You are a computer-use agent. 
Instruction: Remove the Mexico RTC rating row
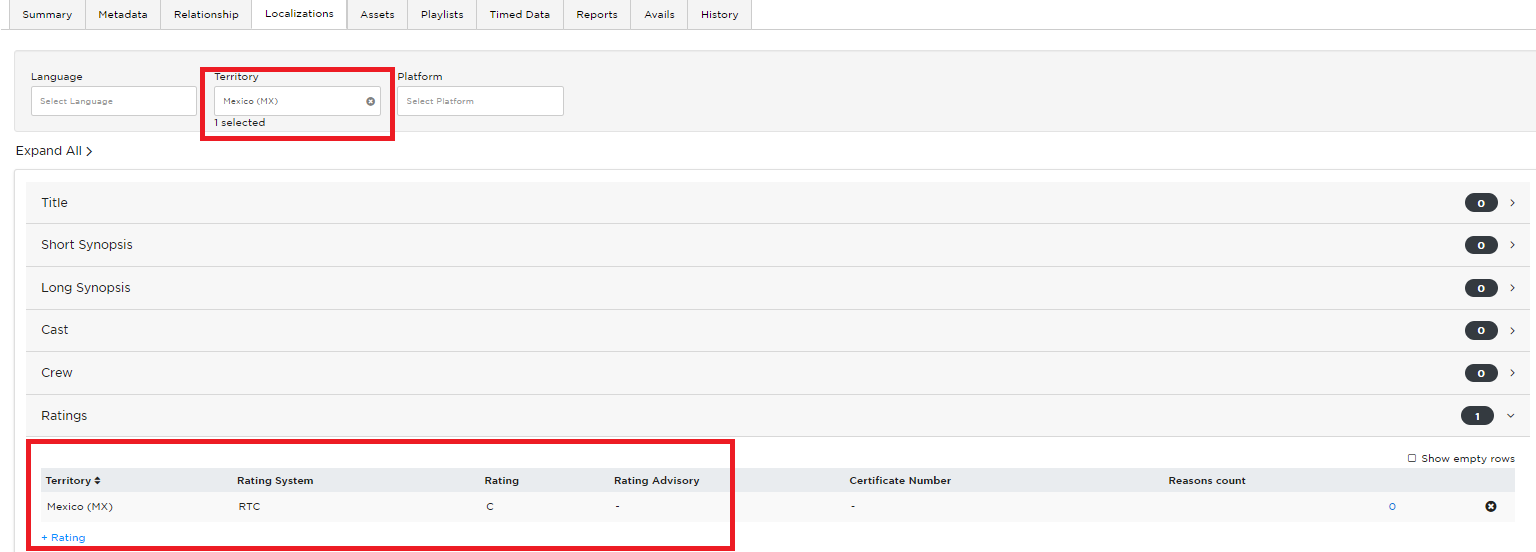(x=1491, y=507)
